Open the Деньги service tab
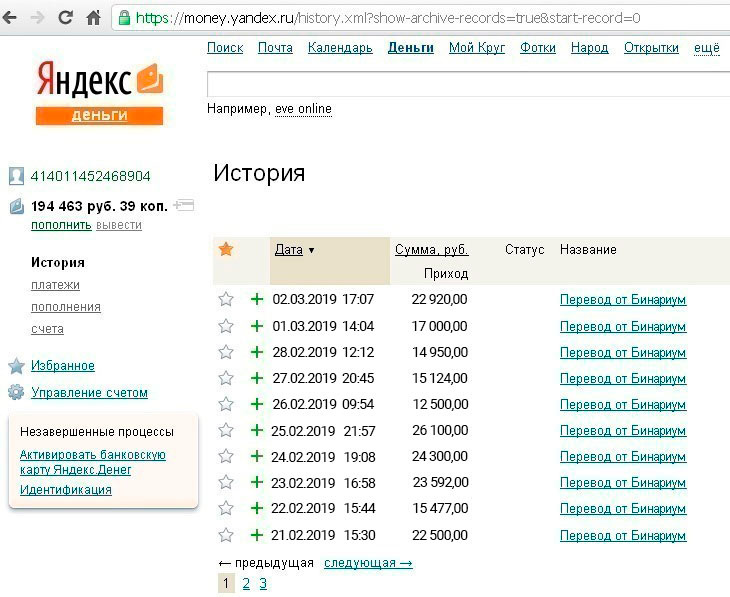Screen dimensions: 730x597 (x=411, y=48)
